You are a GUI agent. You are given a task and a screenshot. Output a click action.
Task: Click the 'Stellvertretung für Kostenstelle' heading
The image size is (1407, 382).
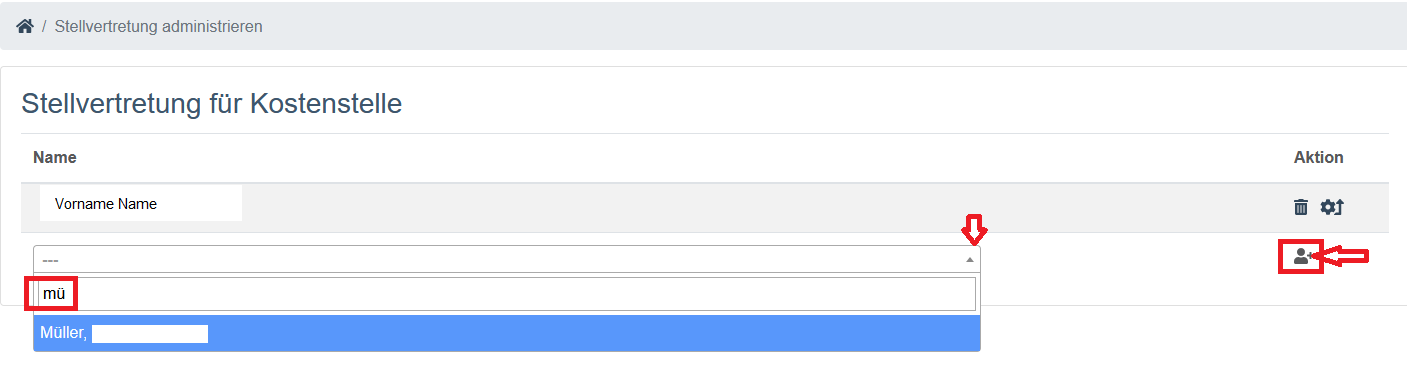click(x=212, y=103)
